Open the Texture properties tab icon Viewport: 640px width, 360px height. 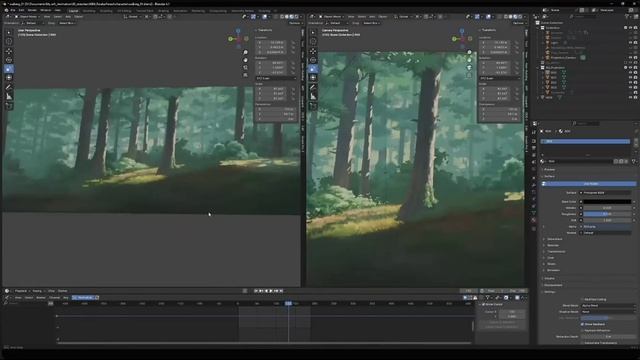click(534, 229)
